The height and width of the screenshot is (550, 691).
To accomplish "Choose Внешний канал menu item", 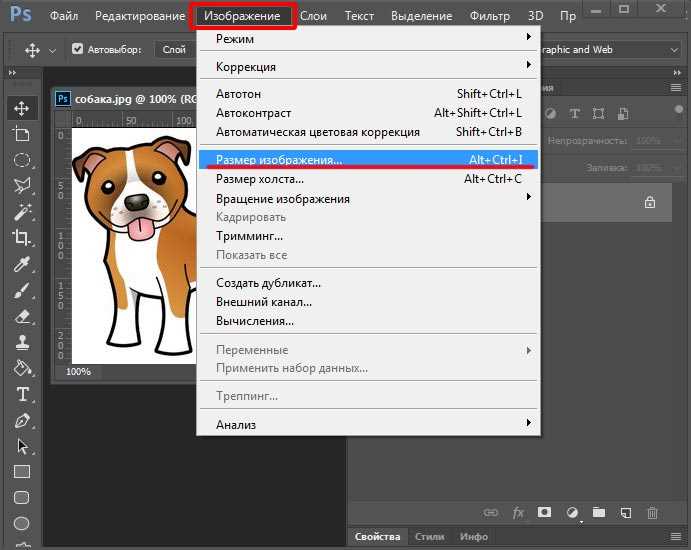I will click(368, 302).
